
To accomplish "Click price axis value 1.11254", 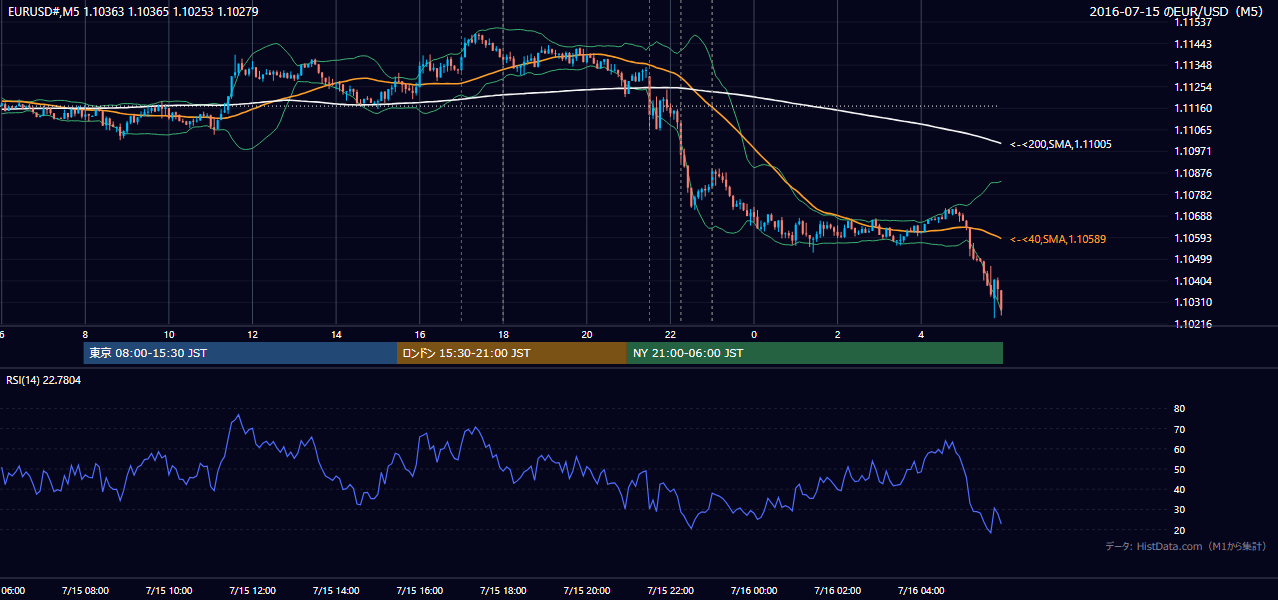I will coord(1192,87).
